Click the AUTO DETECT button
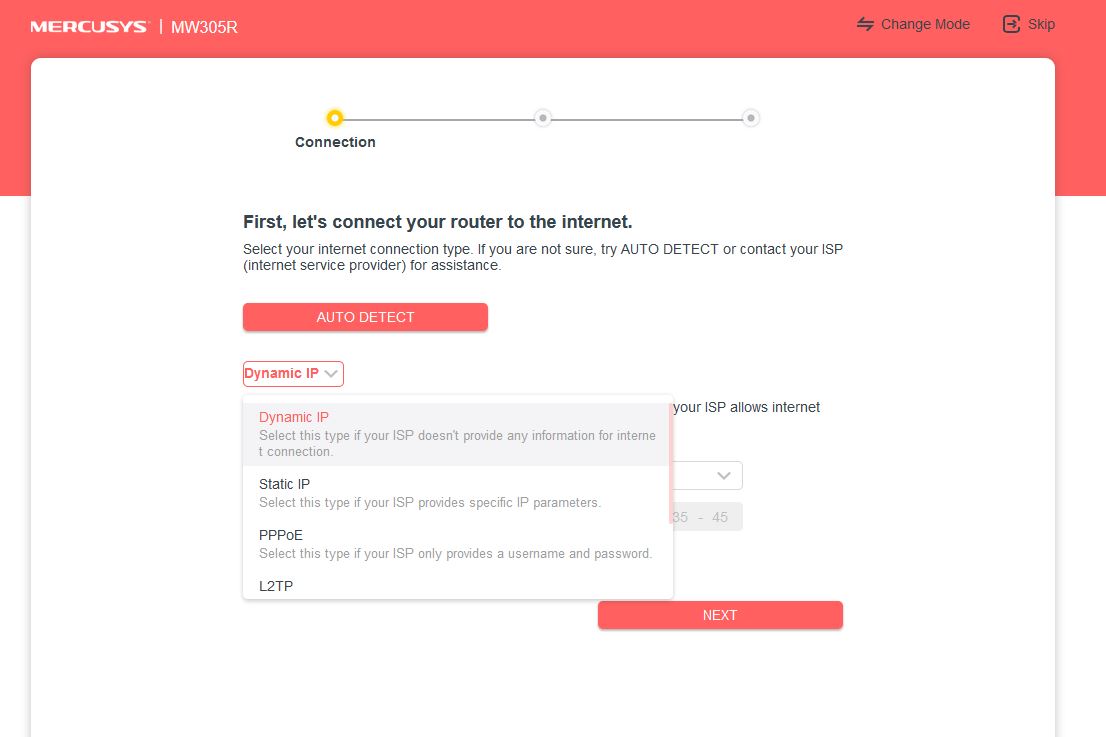This screenshot has width=1106, height=737. click(365, 317)
